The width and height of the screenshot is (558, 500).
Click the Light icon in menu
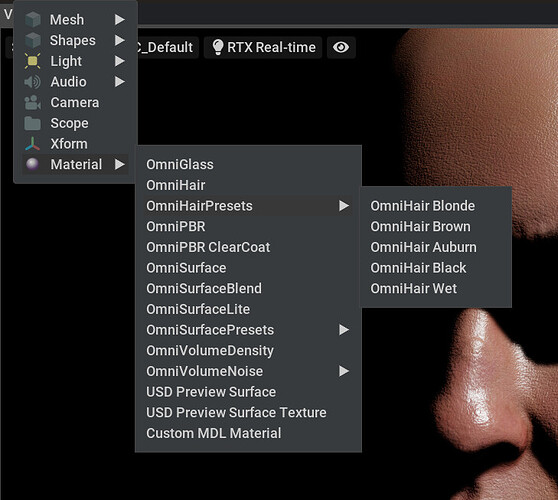tap(32, 61)
